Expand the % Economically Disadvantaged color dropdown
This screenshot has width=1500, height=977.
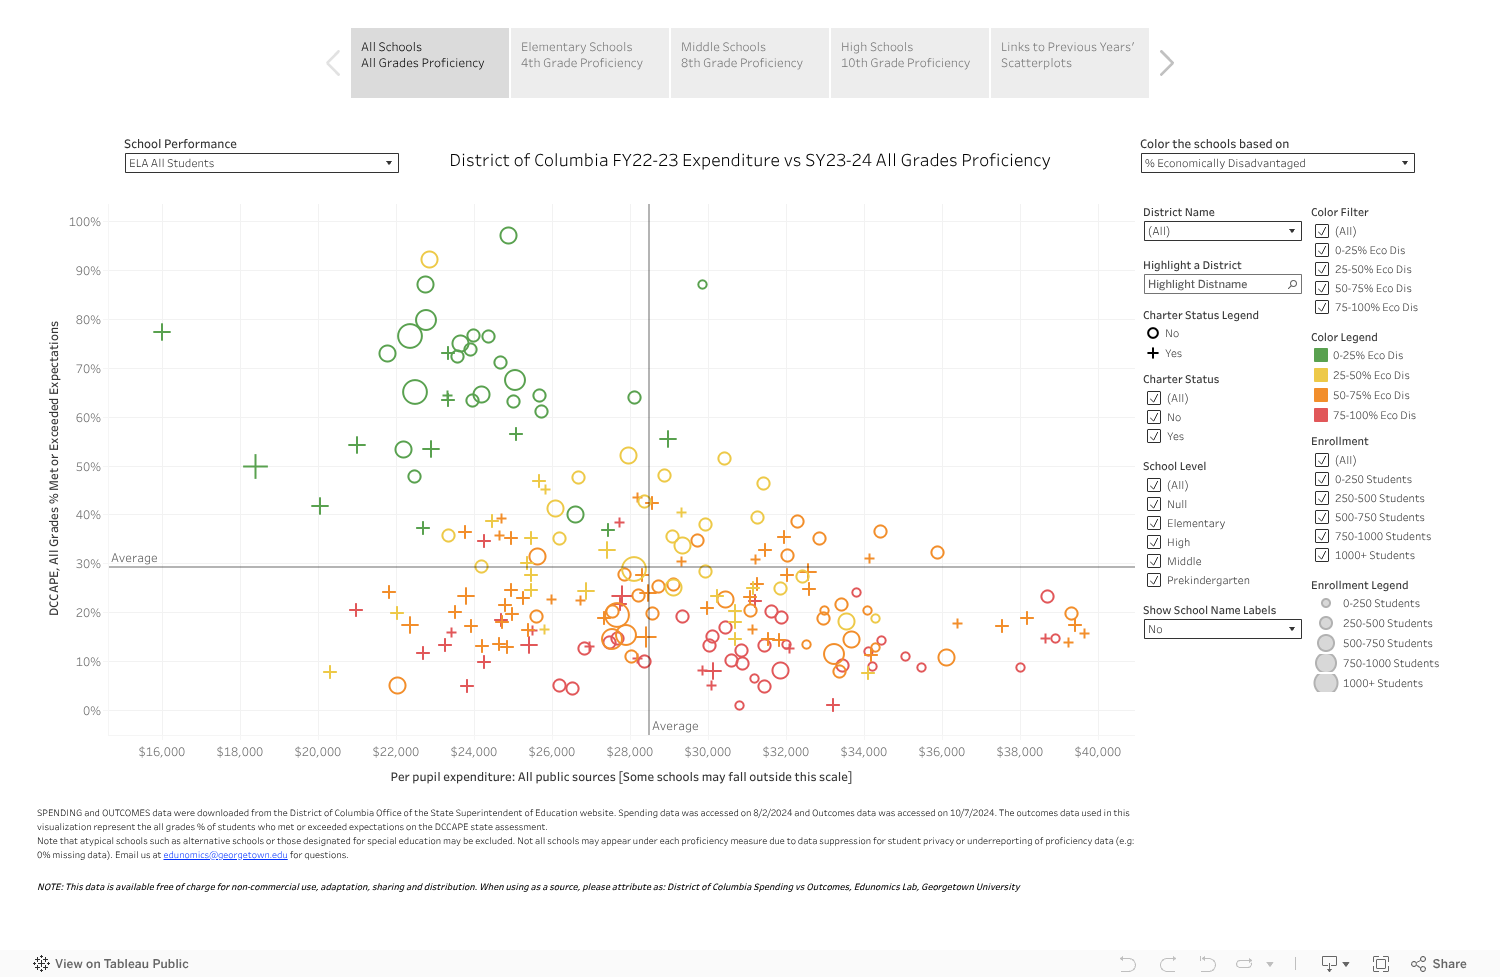(x=1277, y=163)
